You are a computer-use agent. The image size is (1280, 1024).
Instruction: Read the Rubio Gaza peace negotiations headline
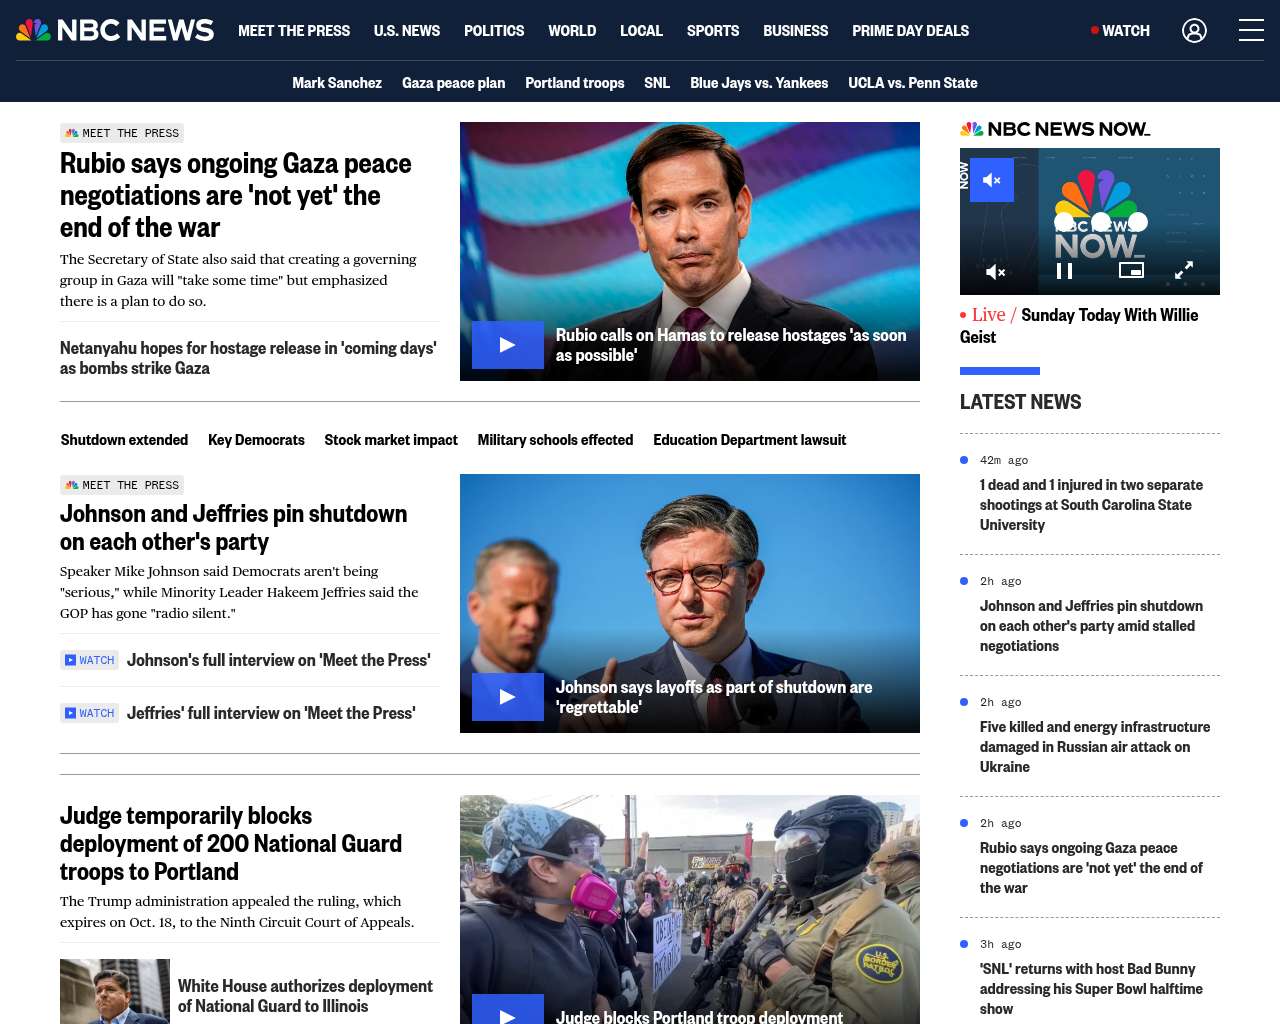pos(236,195)
